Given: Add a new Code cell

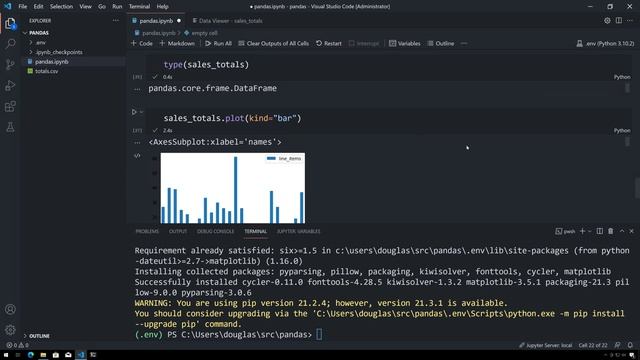Looking at the screenshot, I should tap(142, 43).
